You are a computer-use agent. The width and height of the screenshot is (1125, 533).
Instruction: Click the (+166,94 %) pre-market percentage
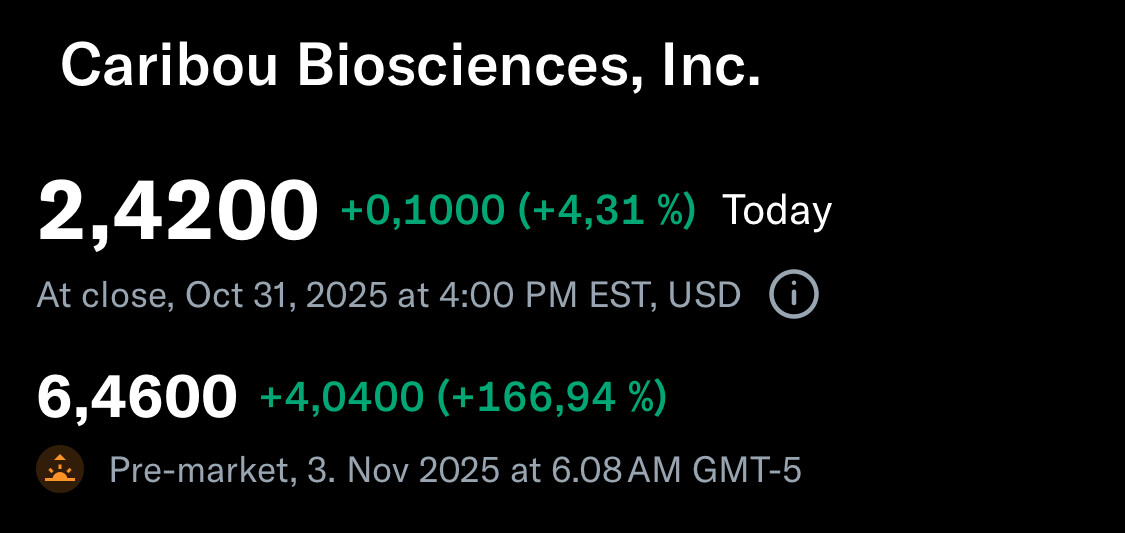click(552, 397)
